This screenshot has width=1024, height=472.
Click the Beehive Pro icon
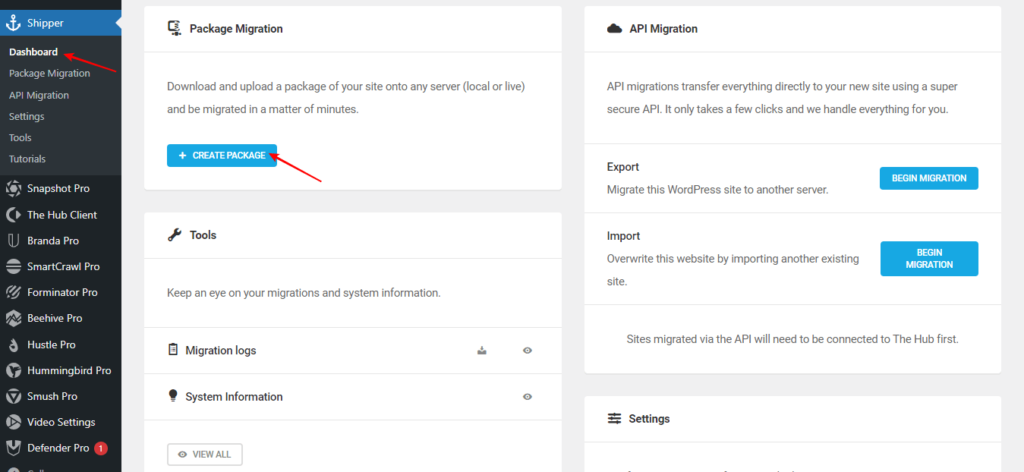13,319
